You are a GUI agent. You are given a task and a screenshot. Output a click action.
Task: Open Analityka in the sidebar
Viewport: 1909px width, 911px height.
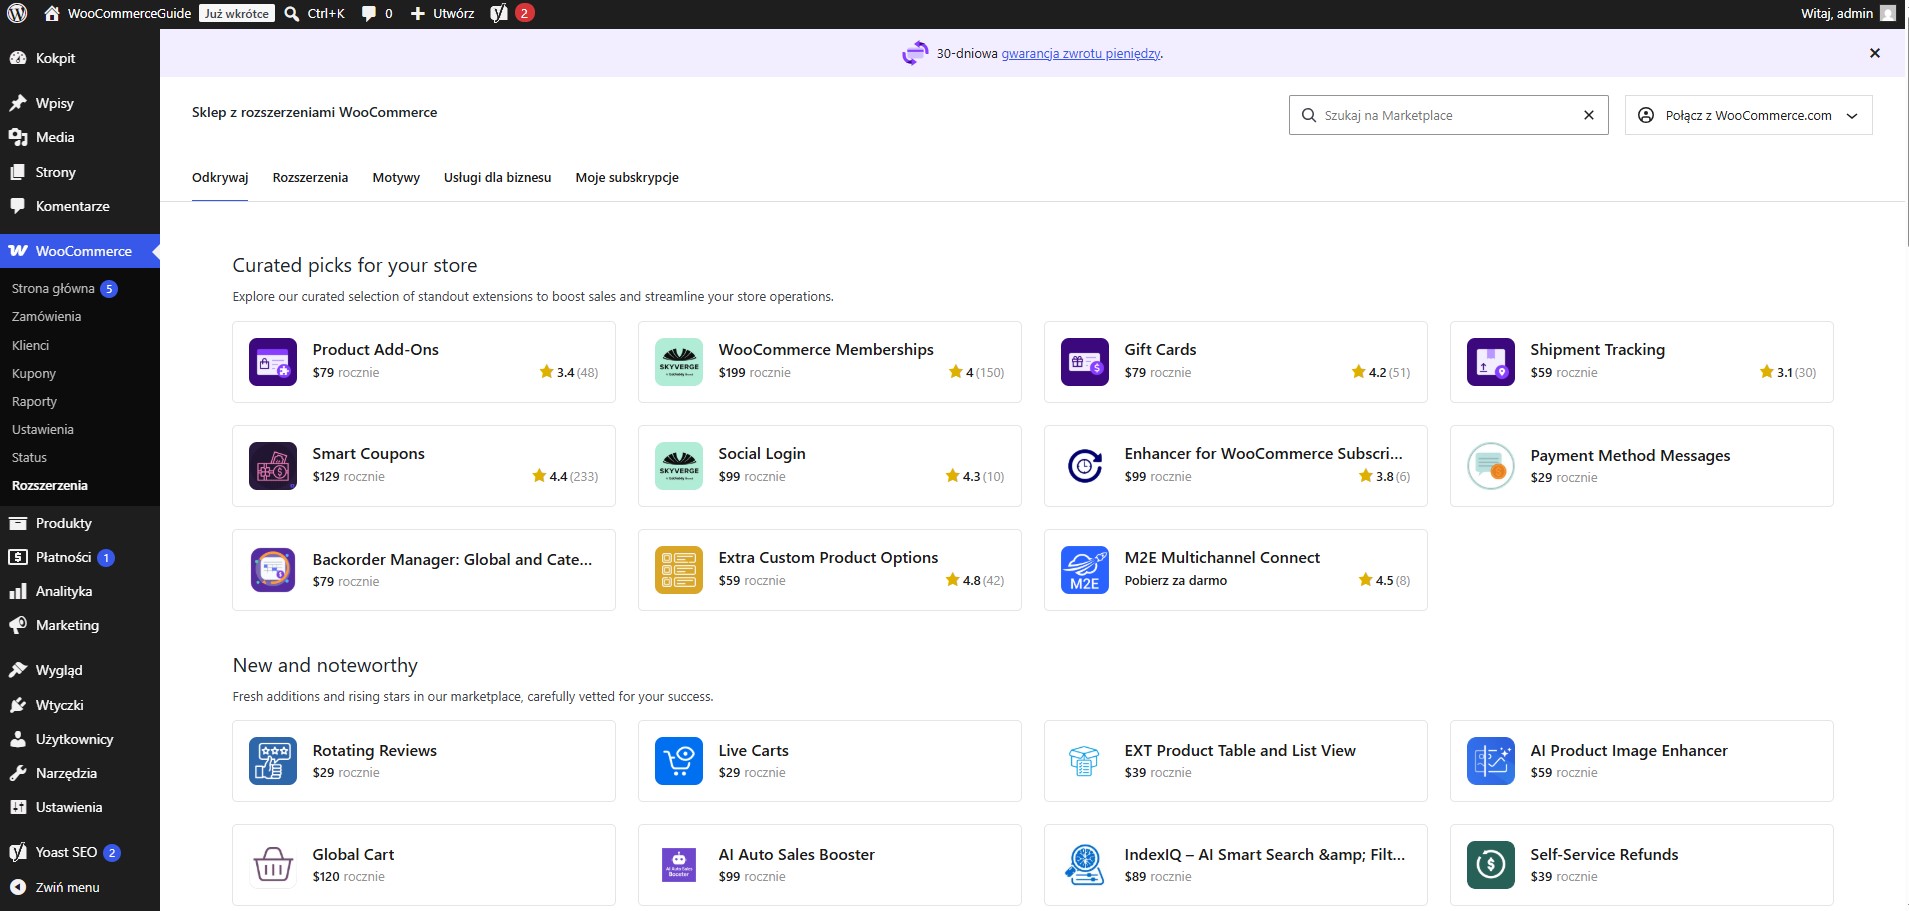(x=80, y=591)
